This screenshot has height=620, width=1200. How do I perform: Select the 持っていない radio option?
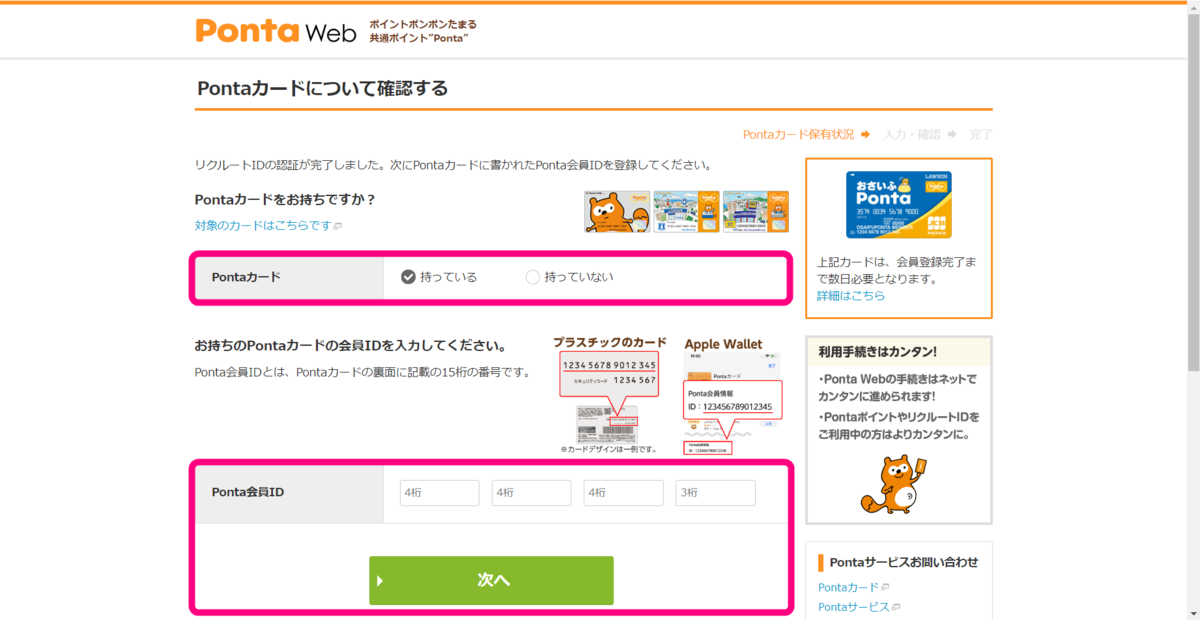coord(569,277)
